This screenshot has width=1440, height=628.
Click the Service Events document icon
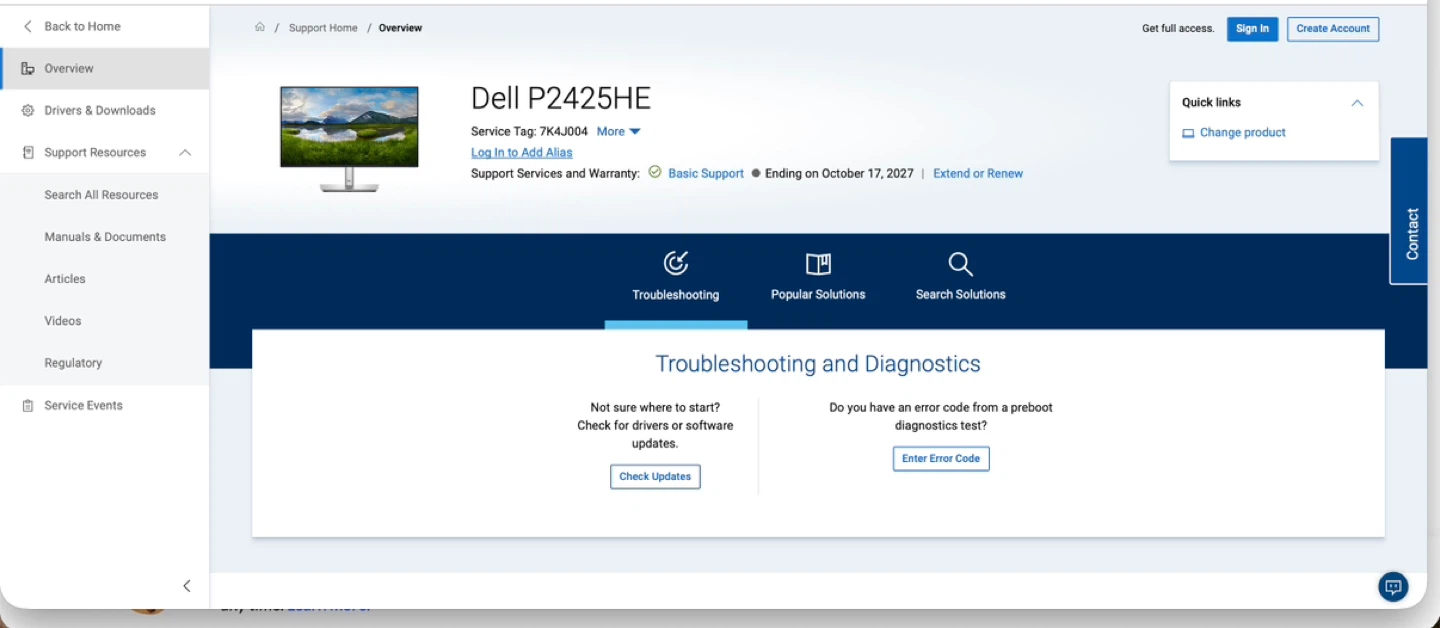tap(28, 405)
